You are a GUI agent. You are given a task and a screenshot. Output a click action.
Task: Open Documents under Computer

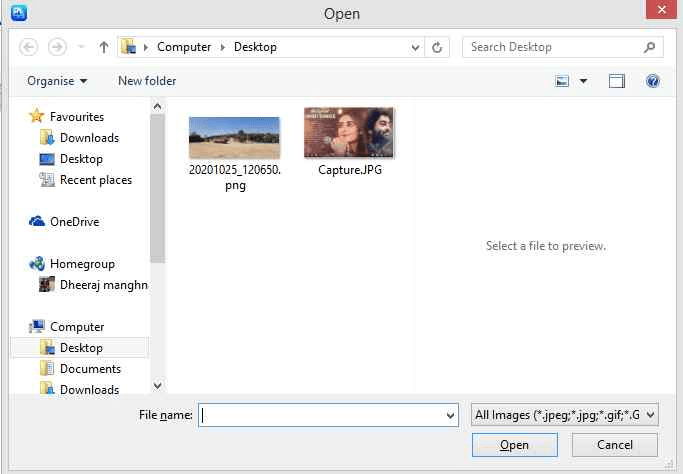(90, 369)
